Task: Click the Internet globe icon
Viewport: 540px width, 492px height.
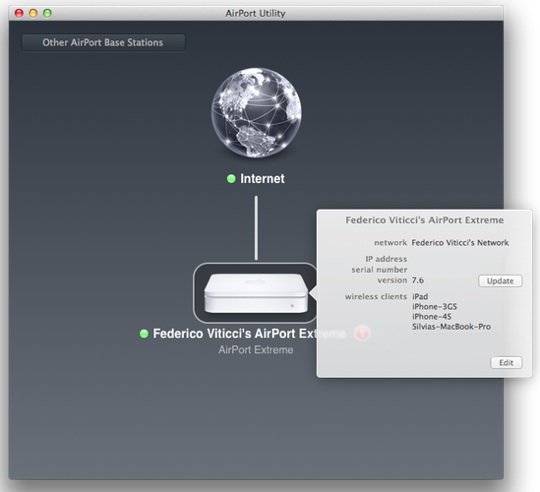Action: pyautogui.click(x=256, y=113)
